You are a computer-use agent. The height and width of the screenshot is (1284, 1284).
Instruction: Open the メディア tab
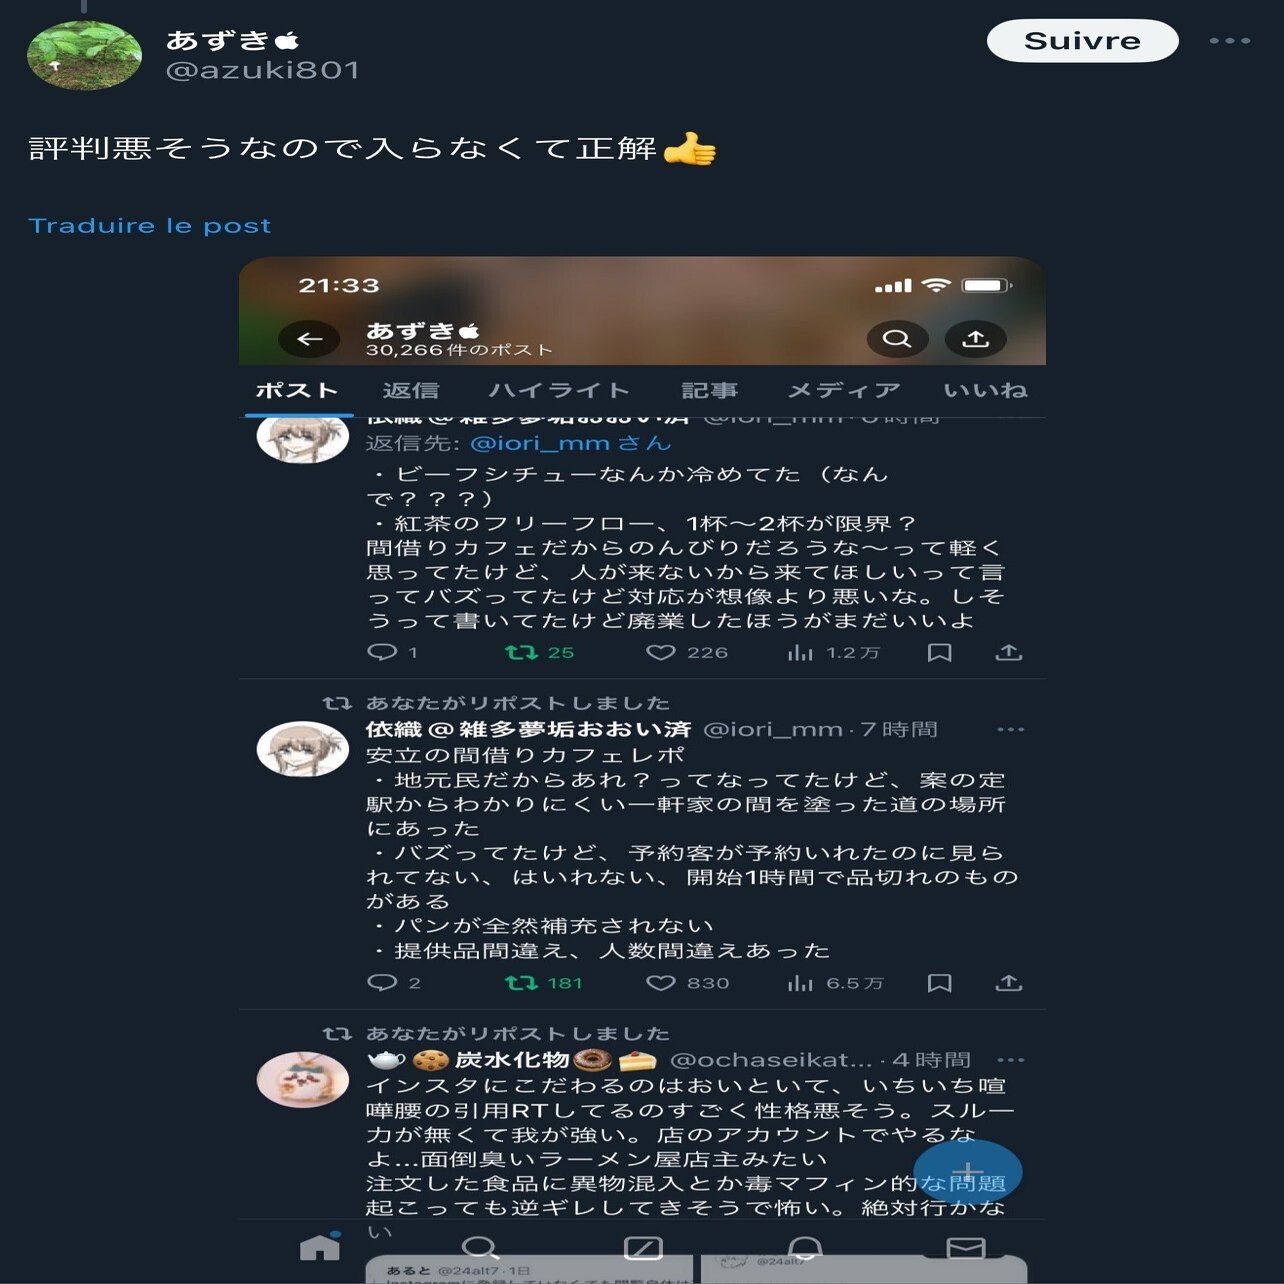pos(844,390)
